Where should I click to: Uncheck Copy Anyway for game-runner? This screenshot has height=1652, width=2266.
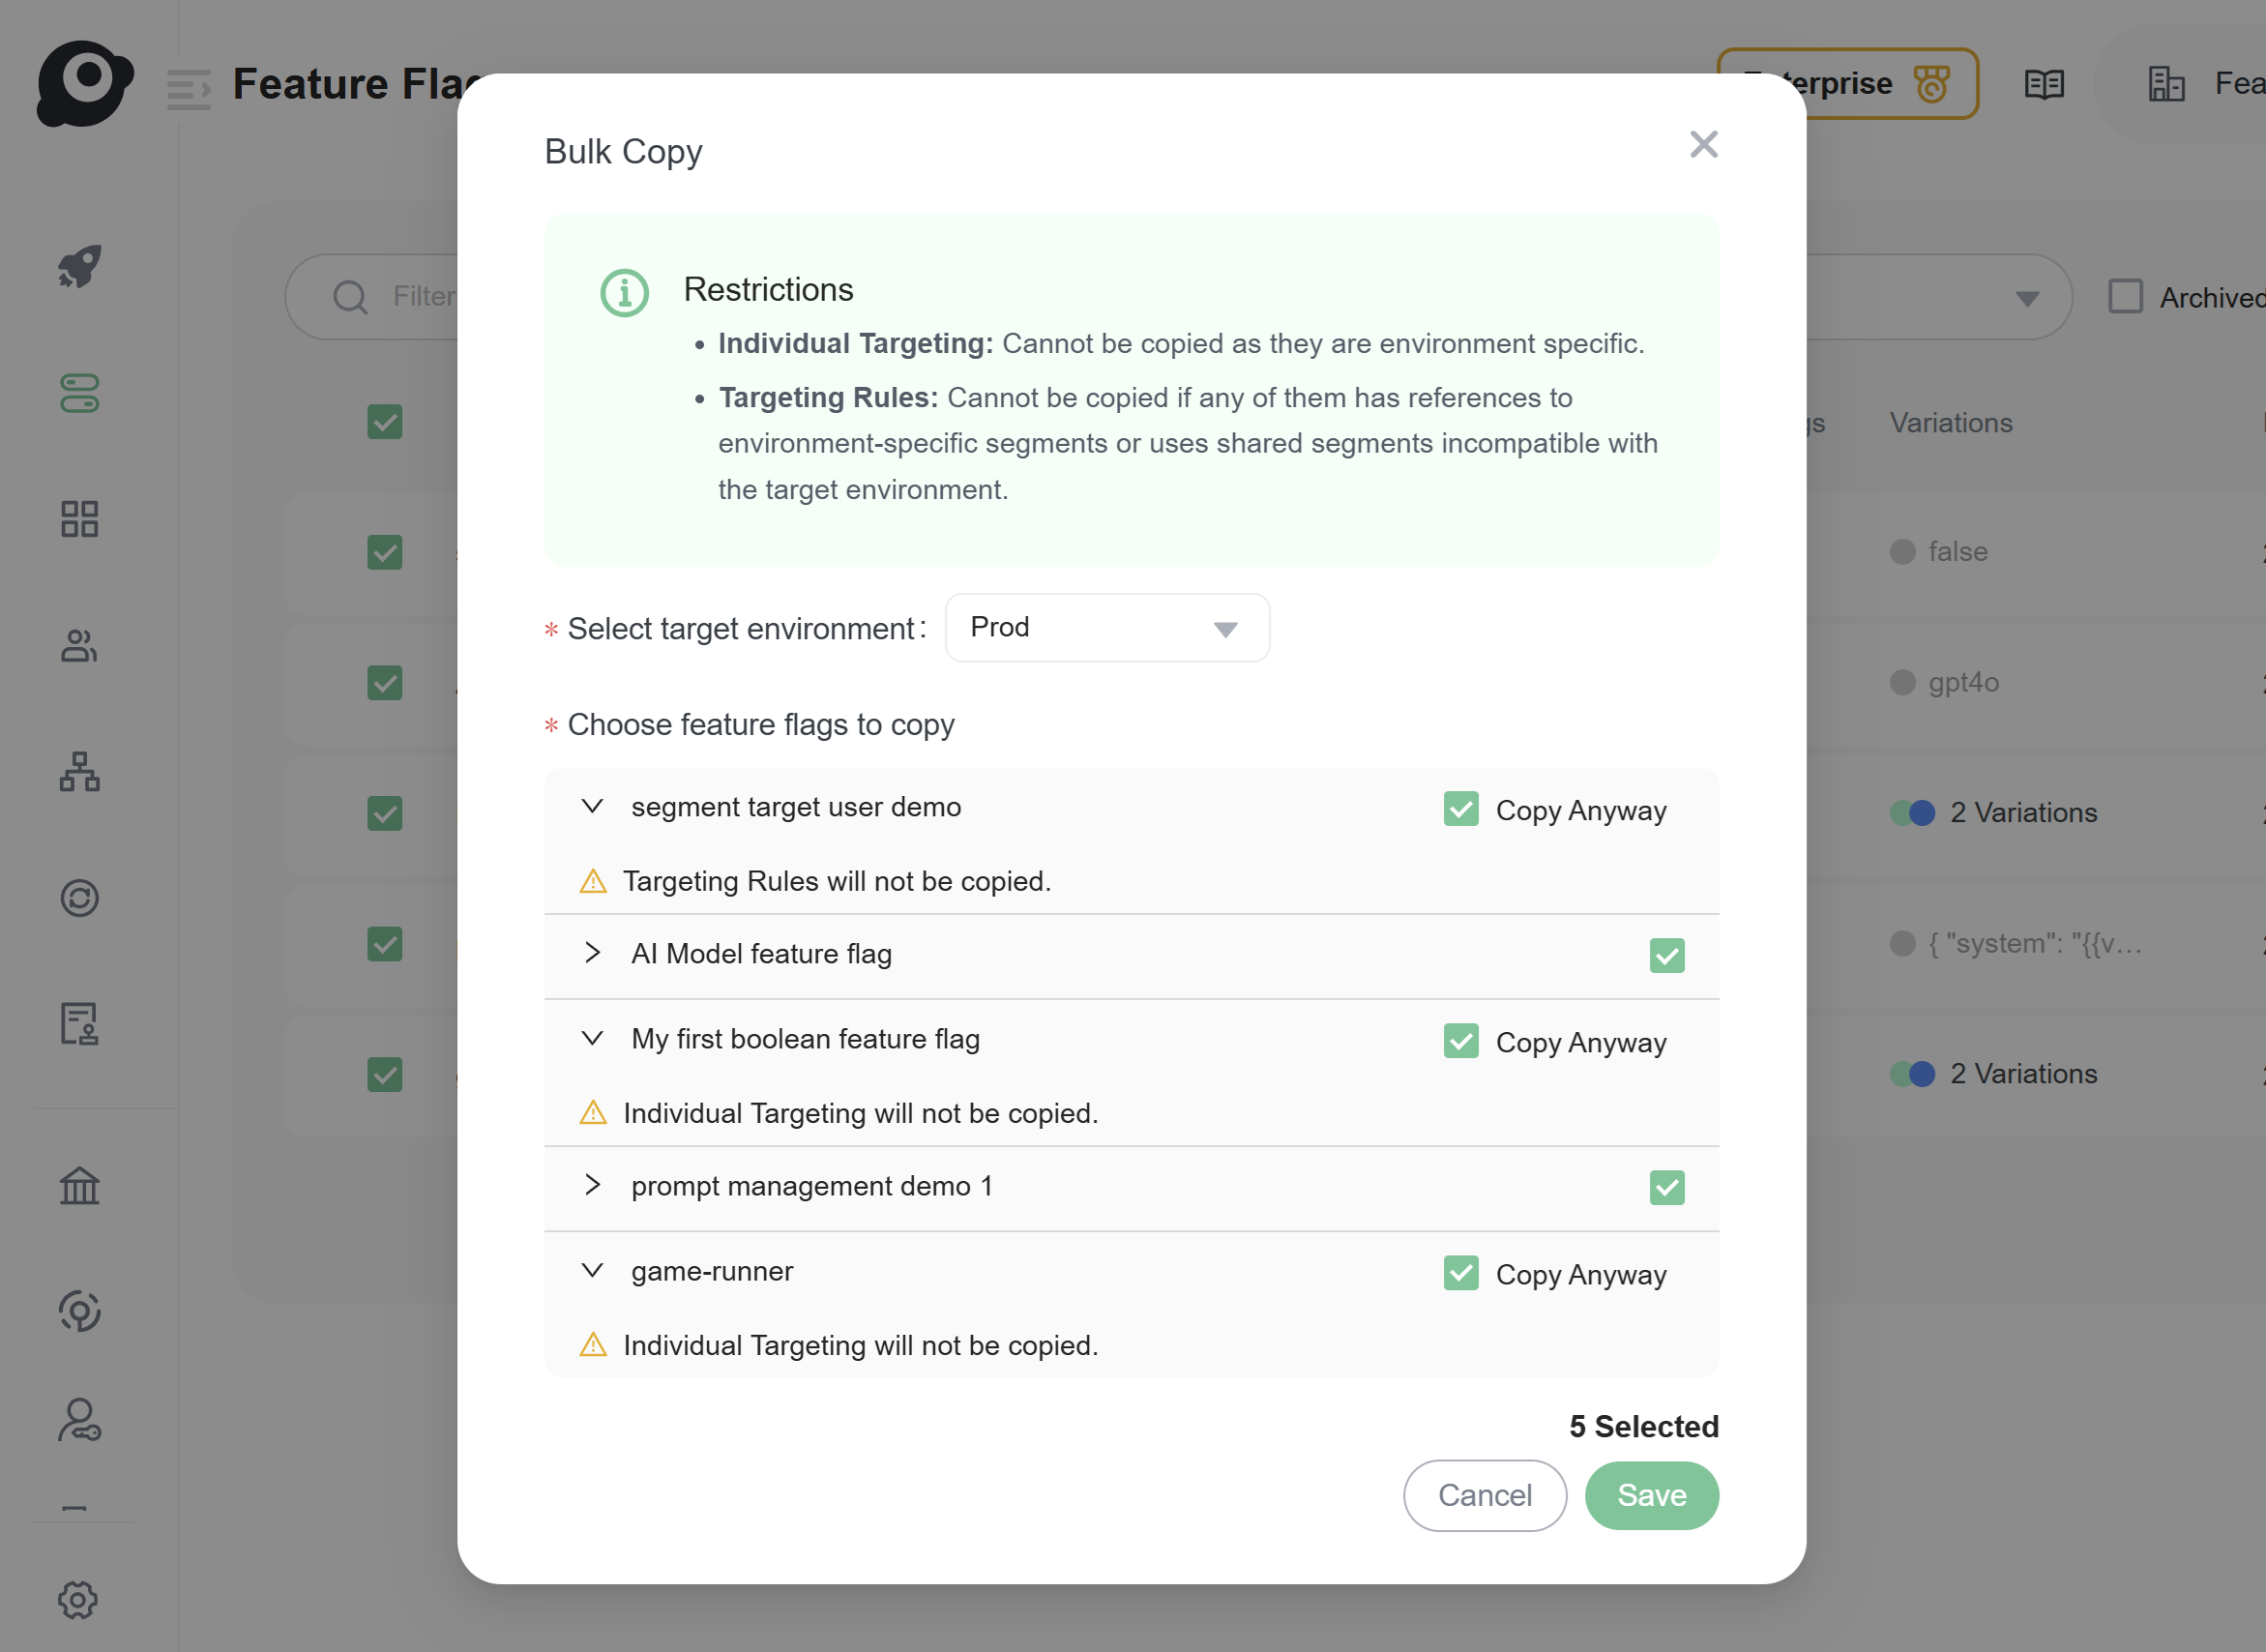pos(1461,1273)
